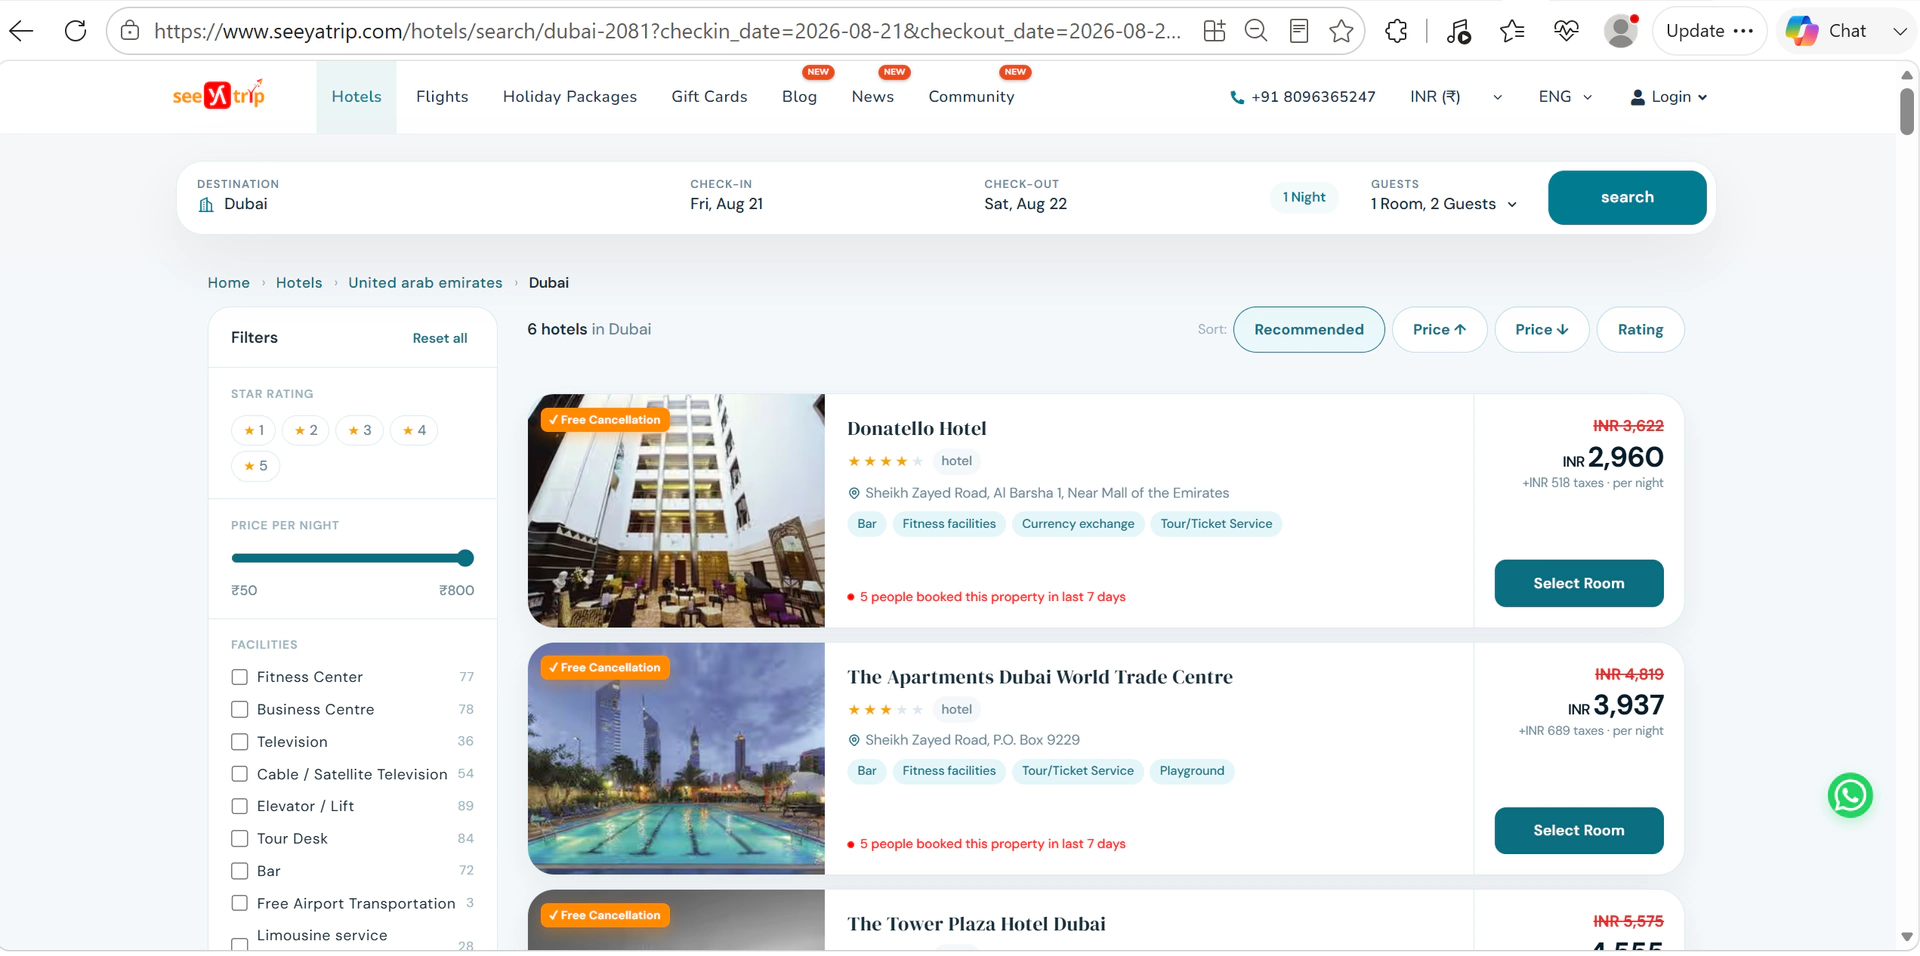Click the browser back arrow
This screenshot has width=1920, height=956.
point(21,31)
